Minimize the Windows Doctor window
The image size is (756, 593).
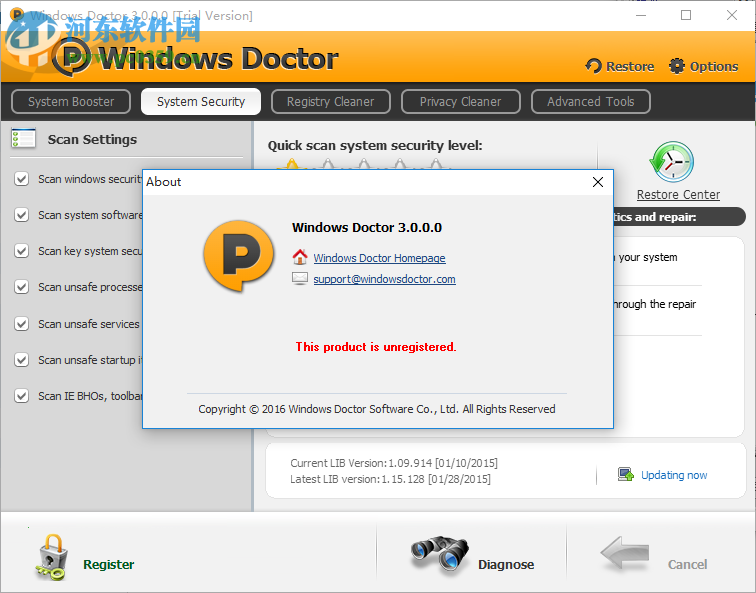pyautogui.click(x=641, y=15)
